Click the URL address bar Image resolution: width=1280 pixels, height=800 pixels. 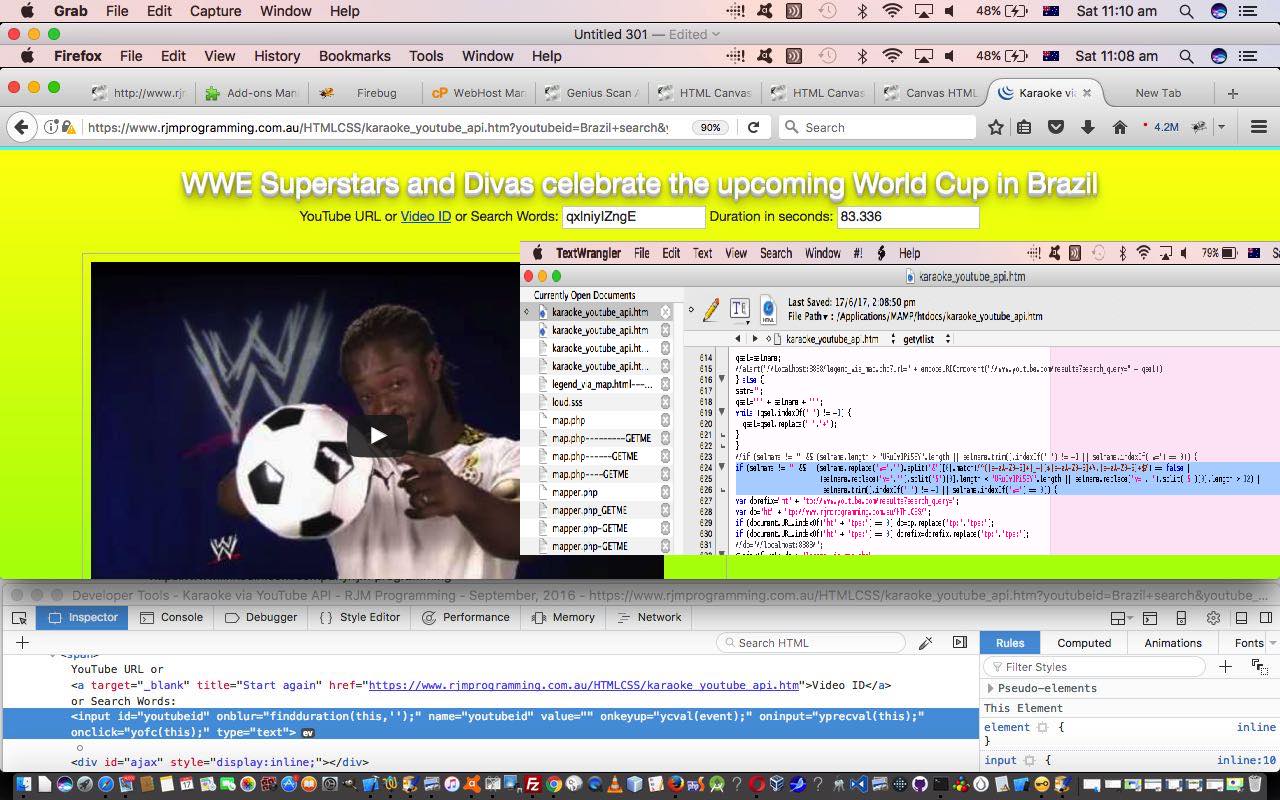pyautogui.click(x=378, y=127)
